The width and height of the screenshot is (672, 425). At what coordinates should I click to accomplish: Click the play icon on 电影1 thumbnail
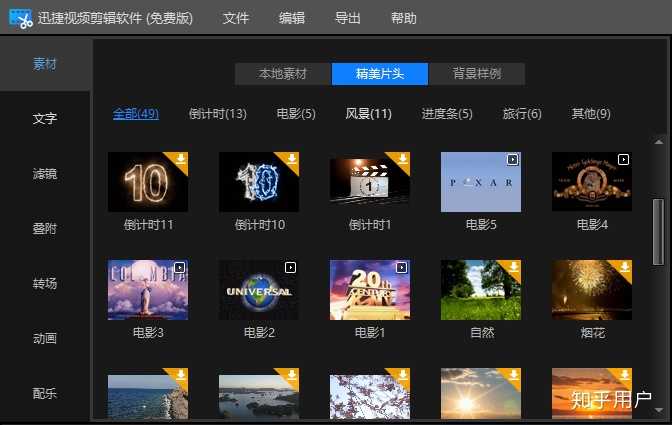[x=401, y=268]
